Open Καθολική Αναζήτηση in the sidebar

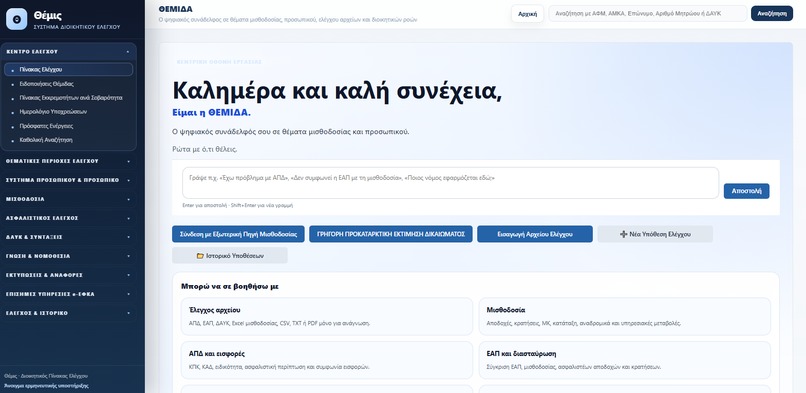point(68,140)
